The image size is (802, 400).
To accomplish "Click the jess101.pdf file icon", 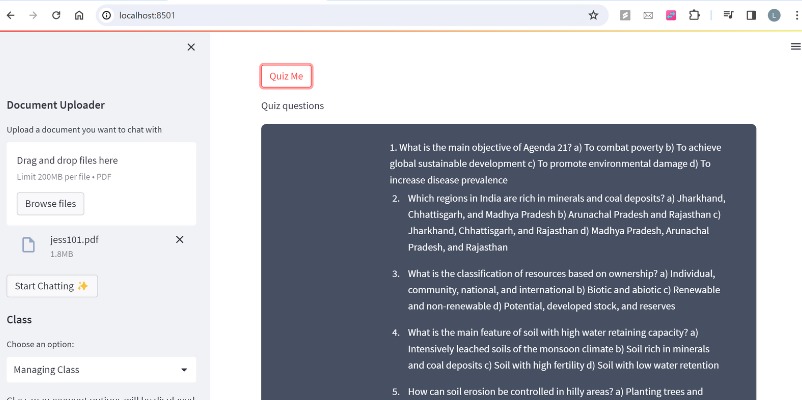I will [x=29, y=245].
